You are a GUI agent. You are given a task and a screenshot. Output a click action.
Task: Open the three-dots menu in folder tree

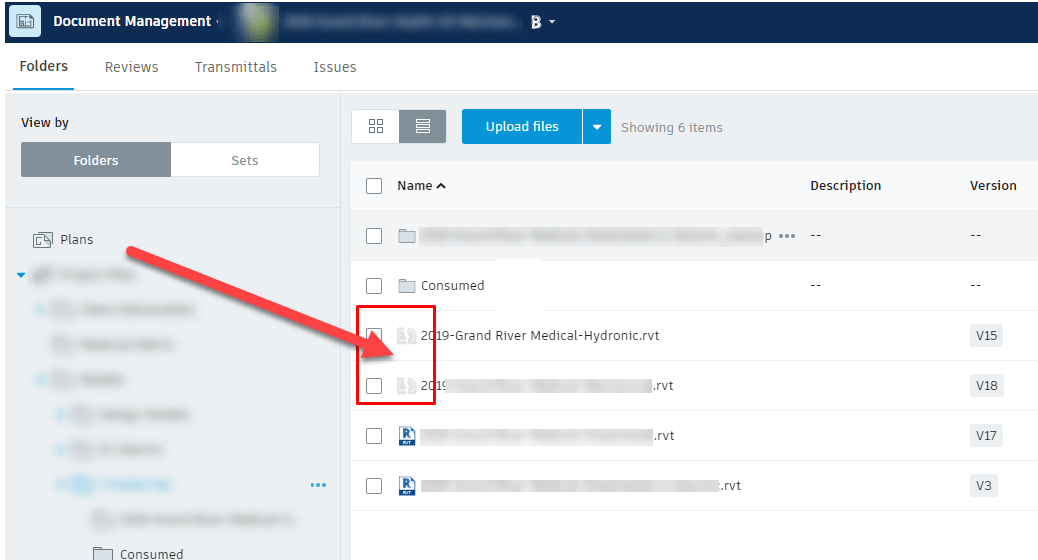[x=318, y=485]
